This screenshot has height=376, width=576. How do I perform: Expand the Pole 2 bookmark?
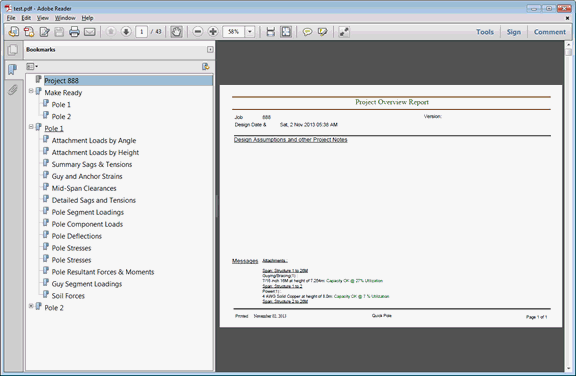click(x=31, y=306)
